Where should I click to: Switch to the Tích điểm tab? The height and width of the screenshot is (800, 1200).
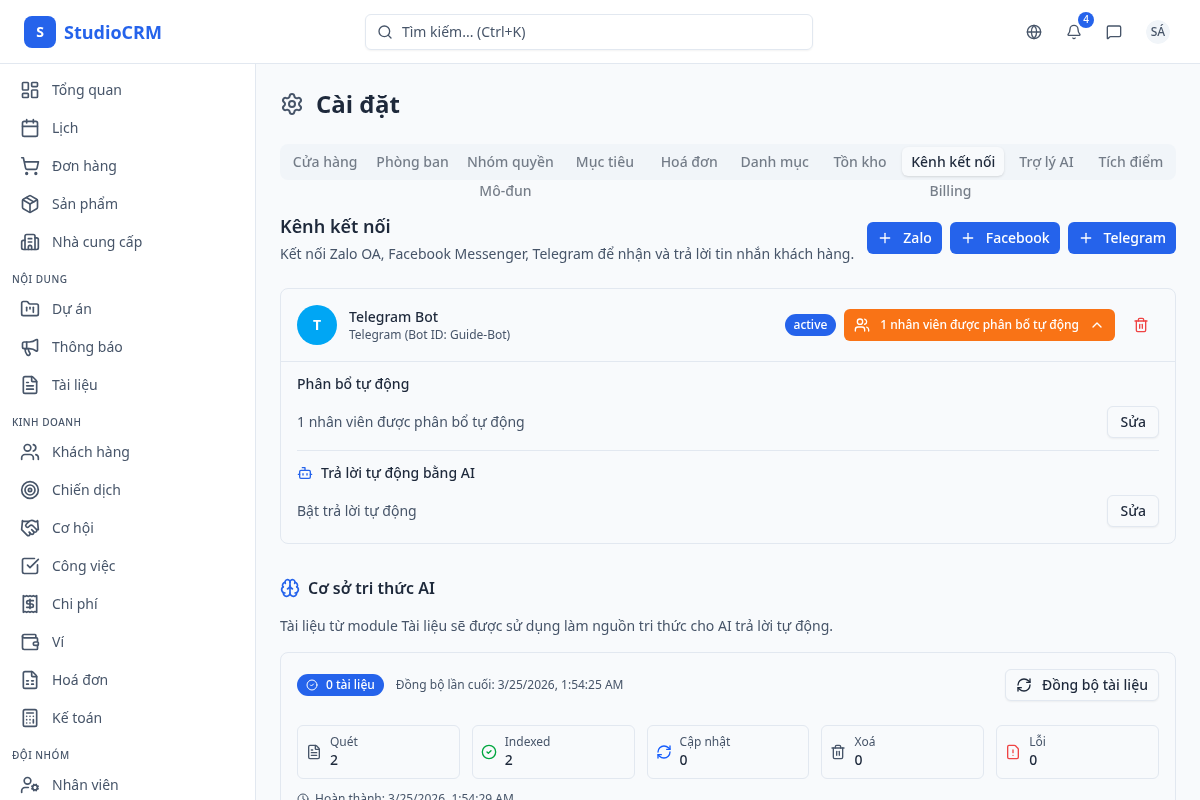point(1130,161)
